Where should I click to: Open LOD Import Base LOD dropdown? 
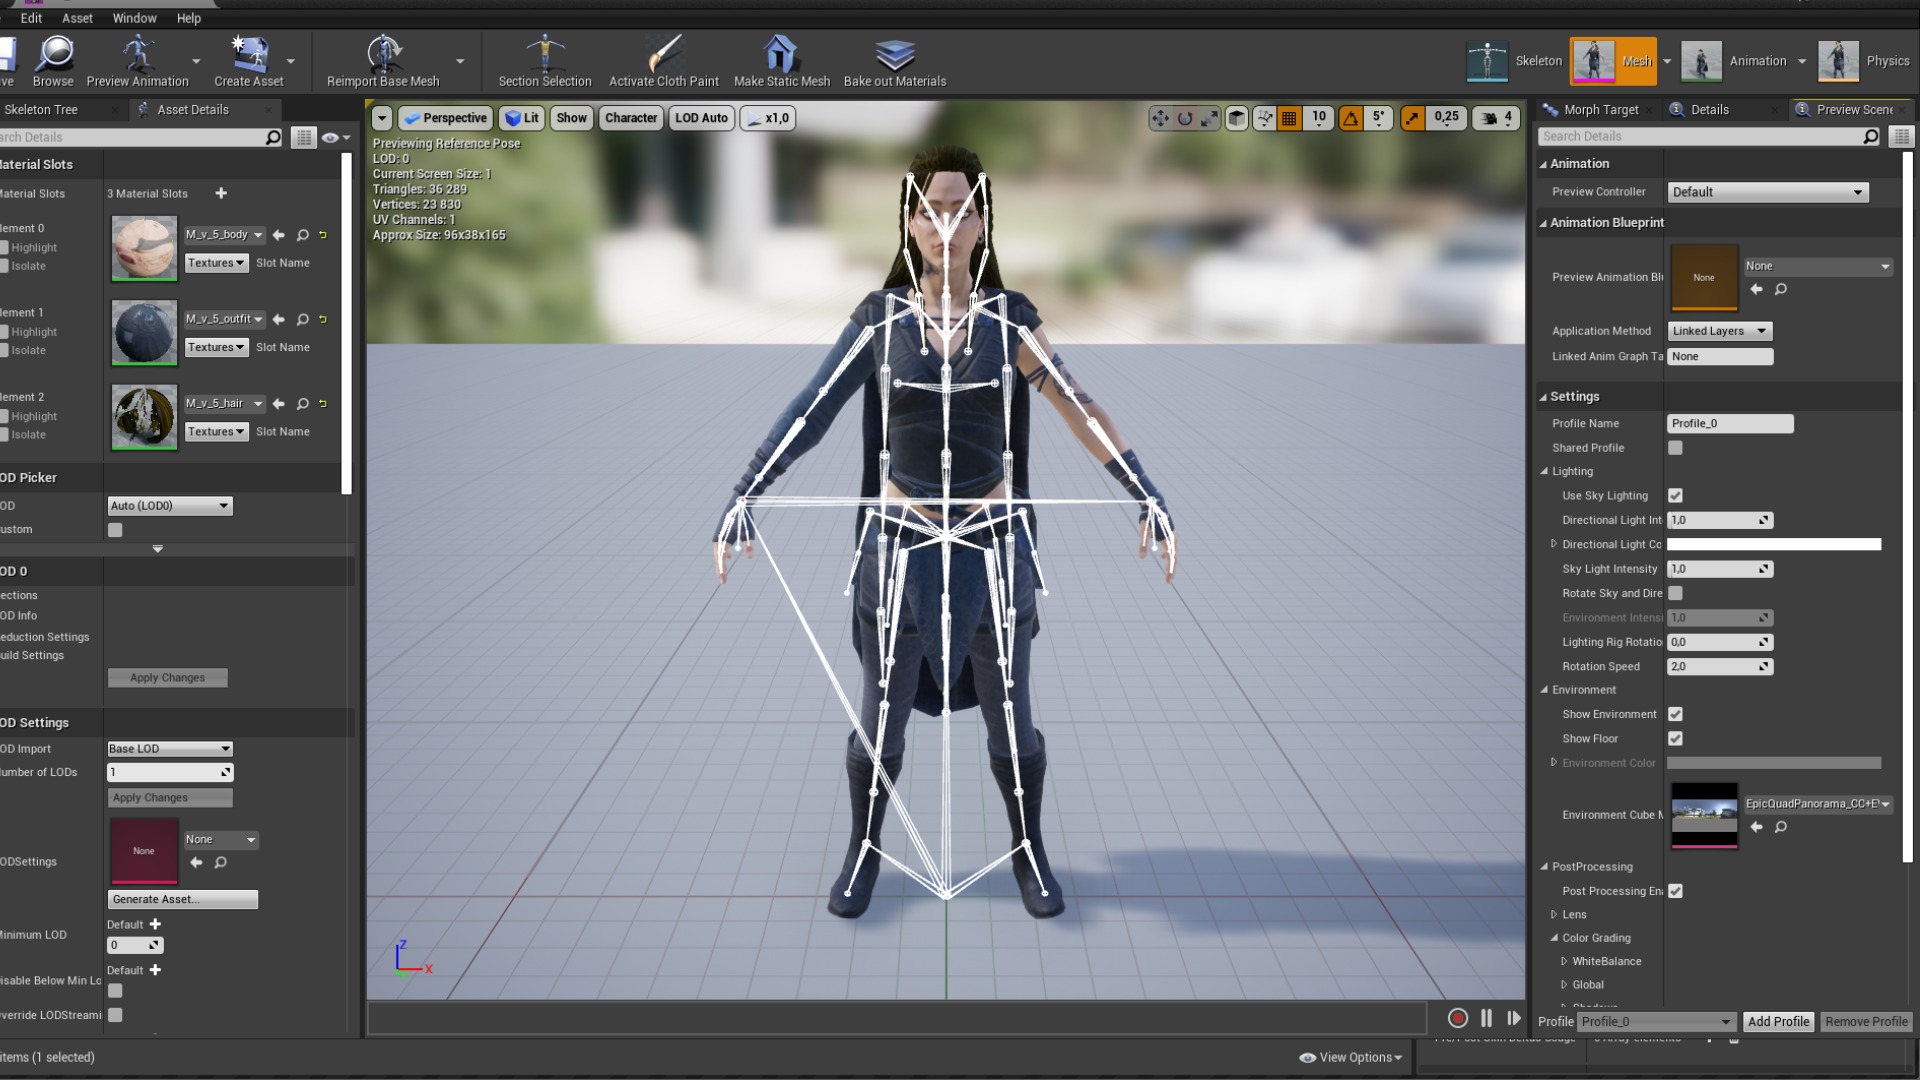169,749
